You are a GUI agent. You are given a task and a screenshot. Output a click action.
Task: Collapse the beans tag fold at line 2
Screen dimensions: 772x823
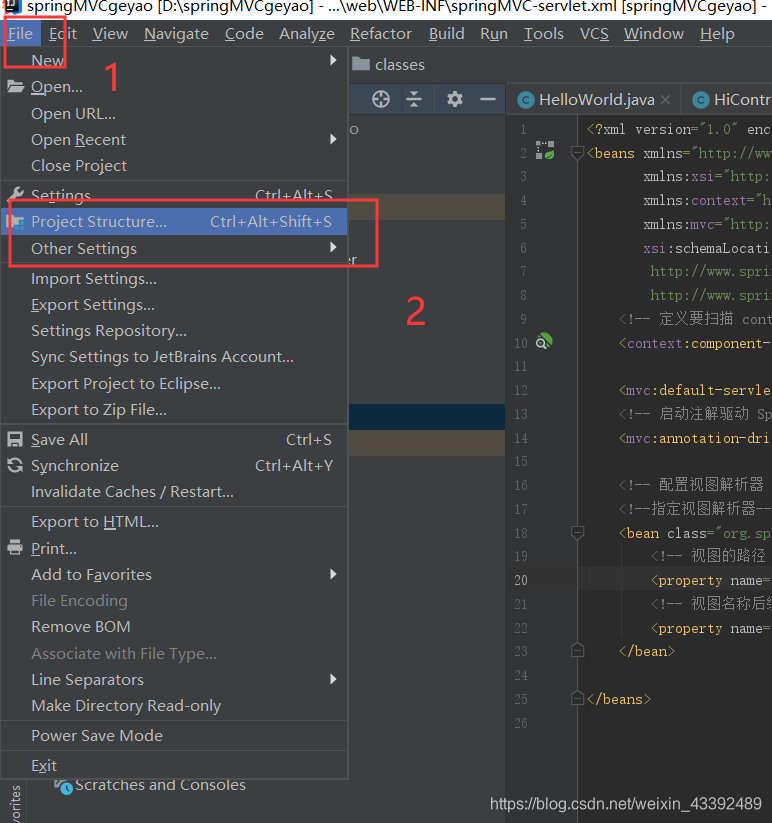tap(577, 153)
